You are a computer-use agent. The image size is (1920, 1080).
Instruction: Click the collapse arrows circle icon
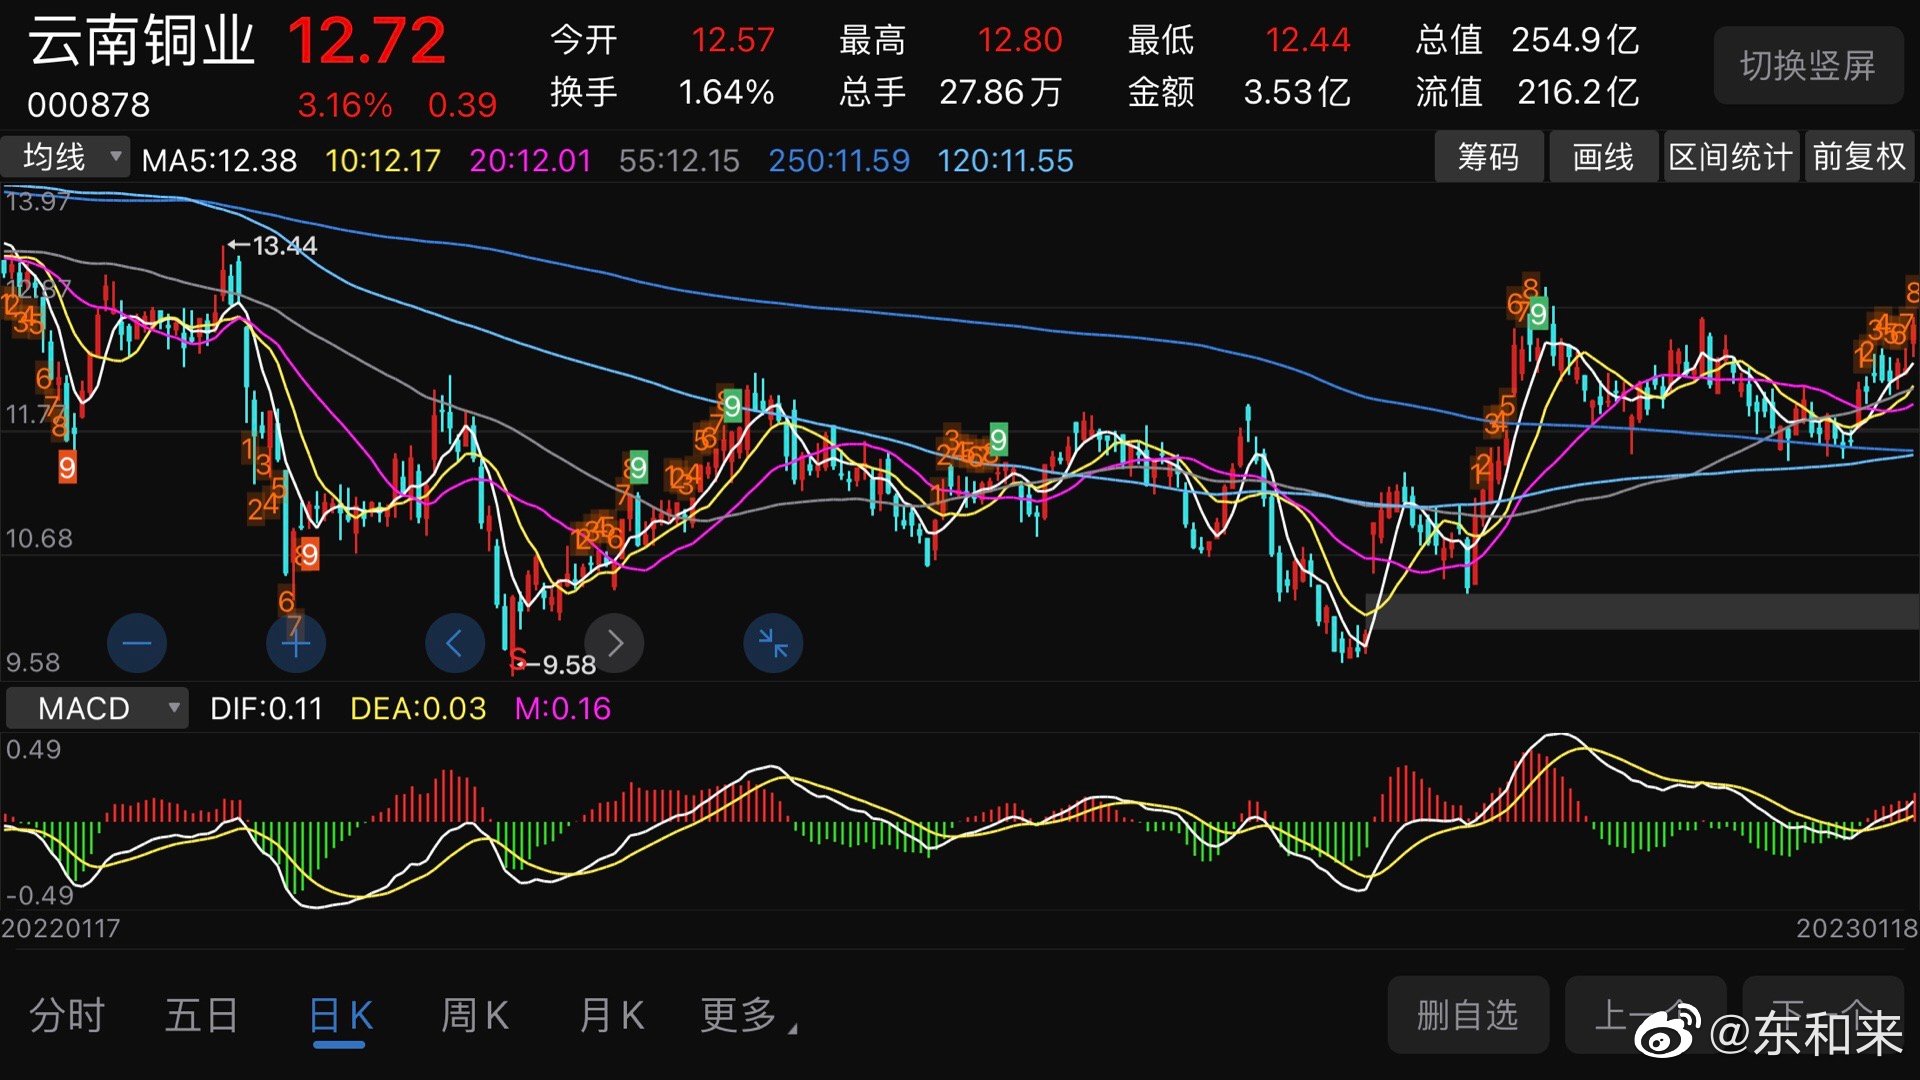tap(773, 643)
